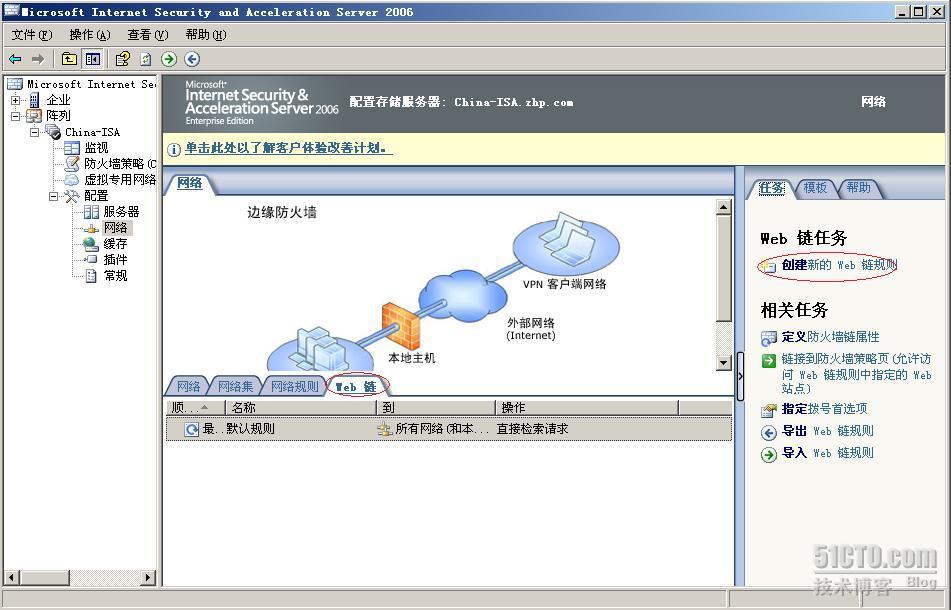Sort rules by 操作 column header
951x610 pixels.
tap(587, 408)
